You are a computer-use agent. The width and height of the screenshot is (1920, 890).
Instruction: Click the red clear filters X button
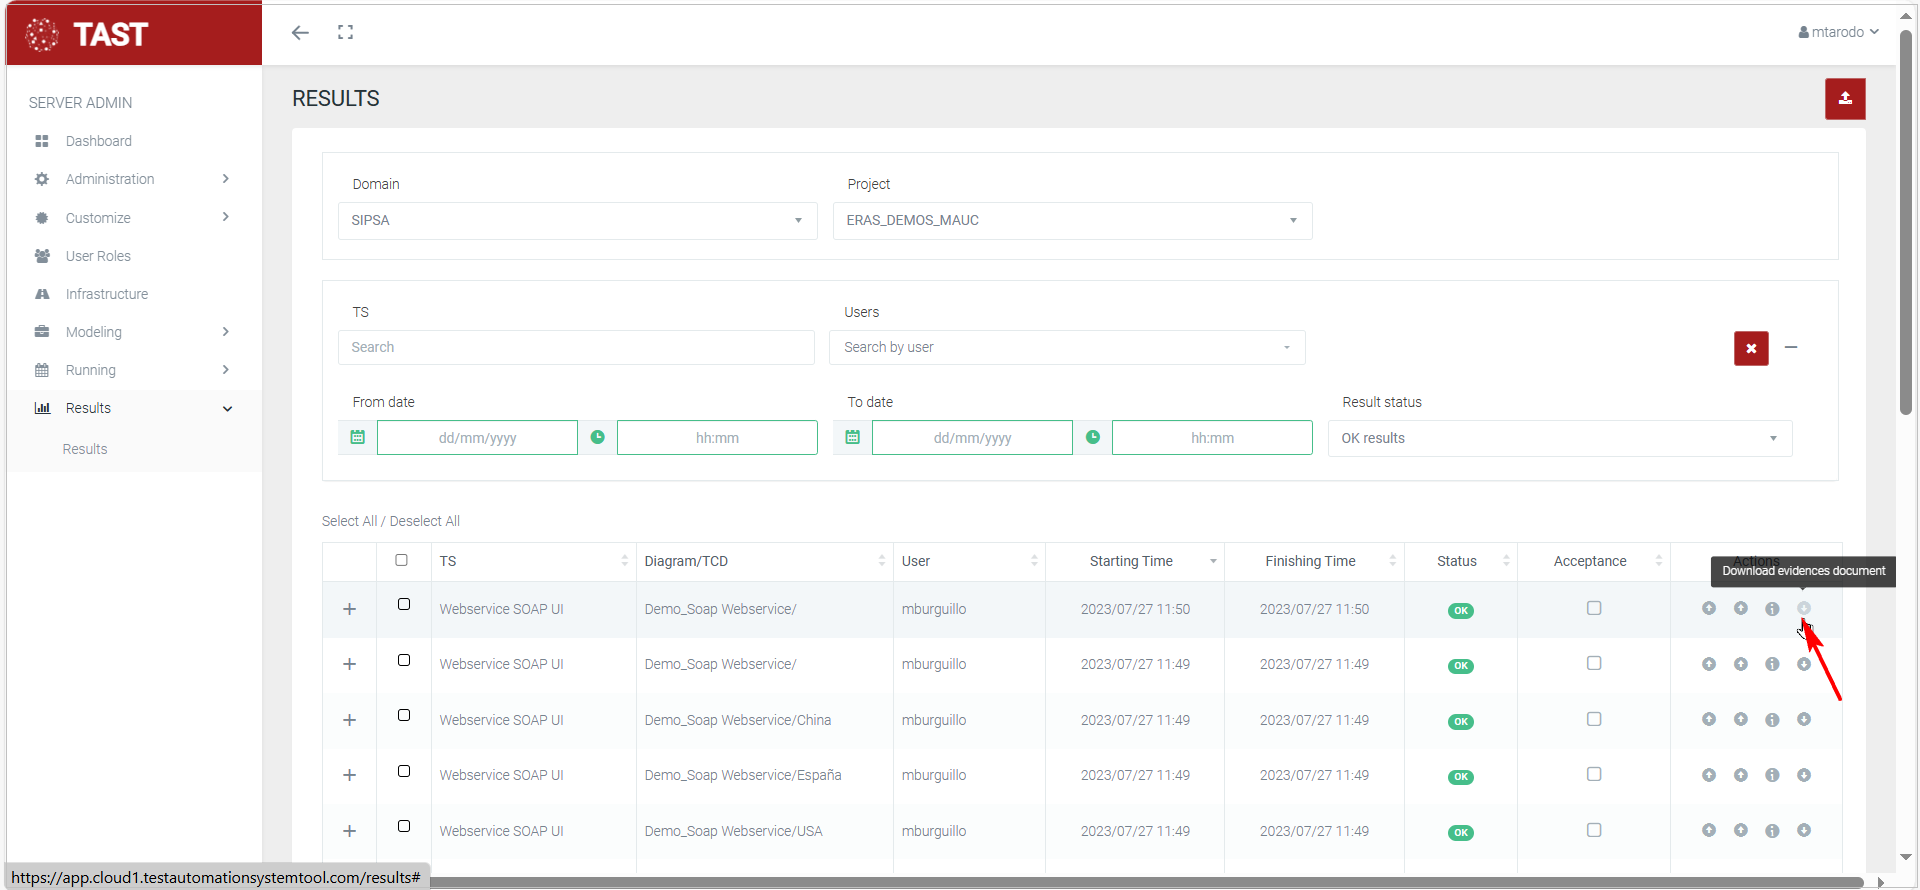coord(1750,348)
